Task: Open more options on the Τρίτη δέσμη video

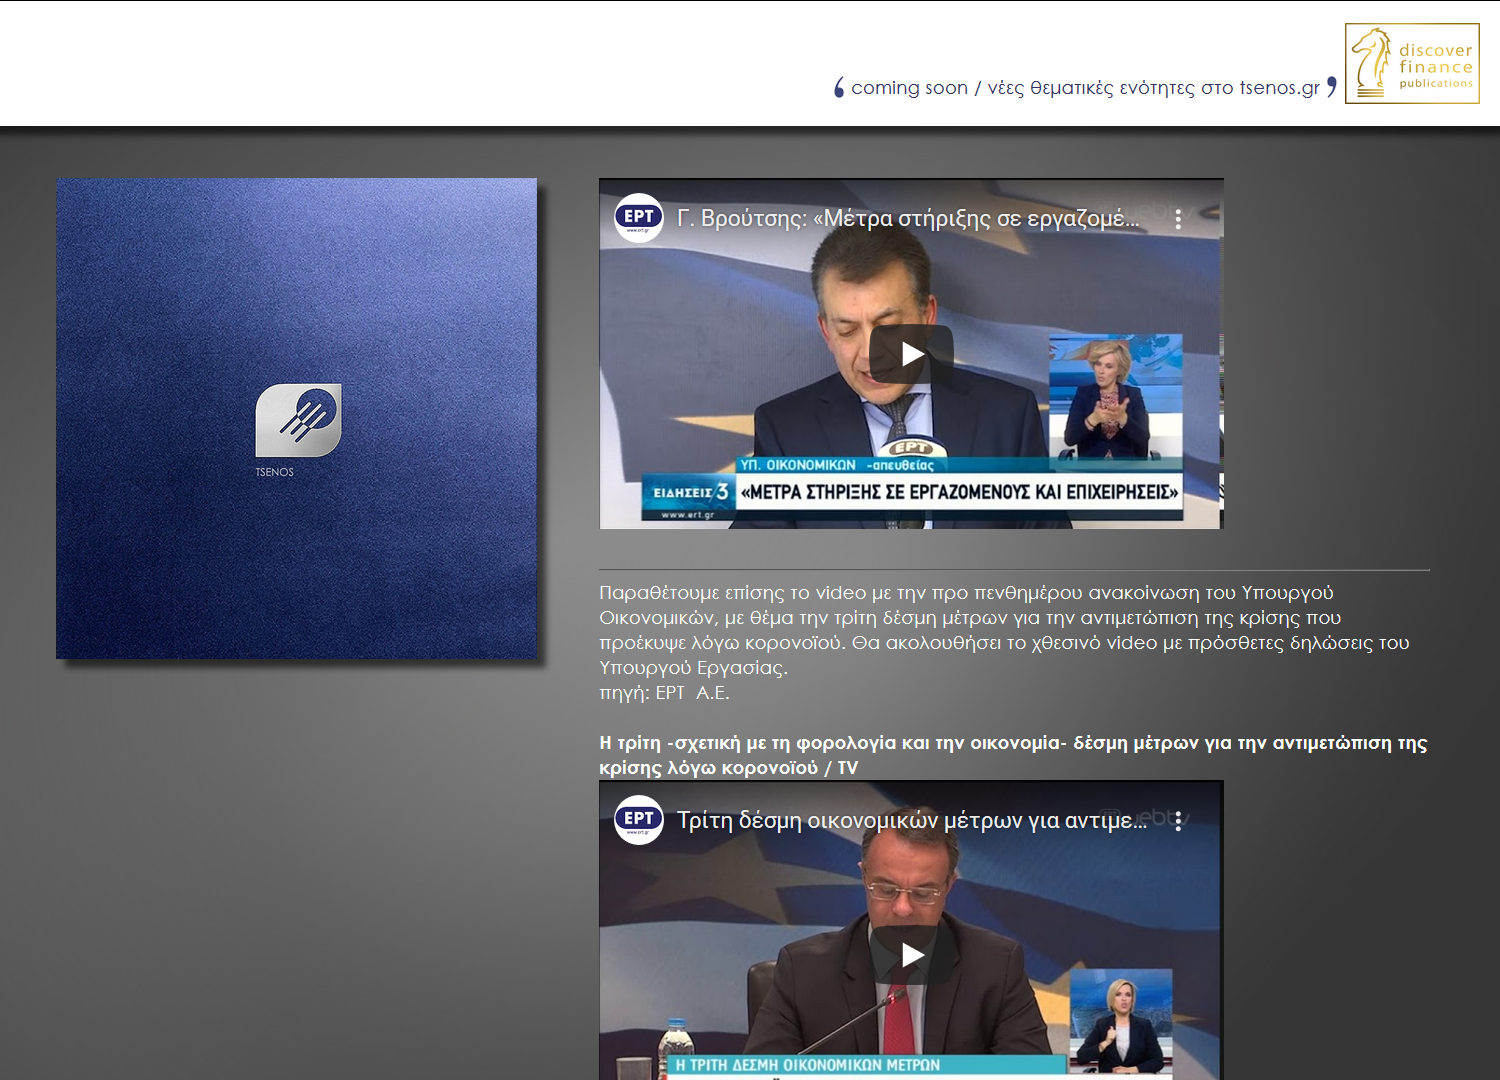Action: tap(1178, 821)
